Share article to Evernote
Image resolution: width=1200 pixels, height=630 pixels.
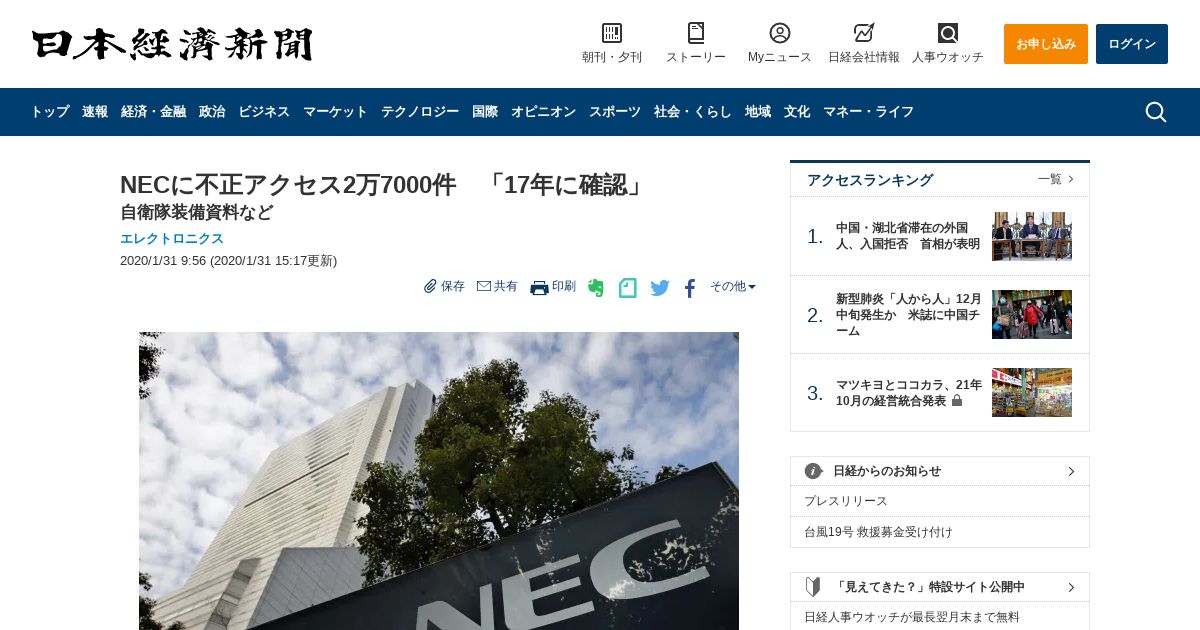coord(596,288)
